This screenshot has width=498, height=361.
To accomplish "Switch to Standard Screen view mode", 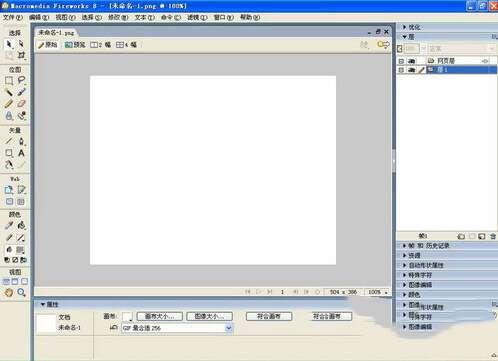I will (x=6, y=282).
